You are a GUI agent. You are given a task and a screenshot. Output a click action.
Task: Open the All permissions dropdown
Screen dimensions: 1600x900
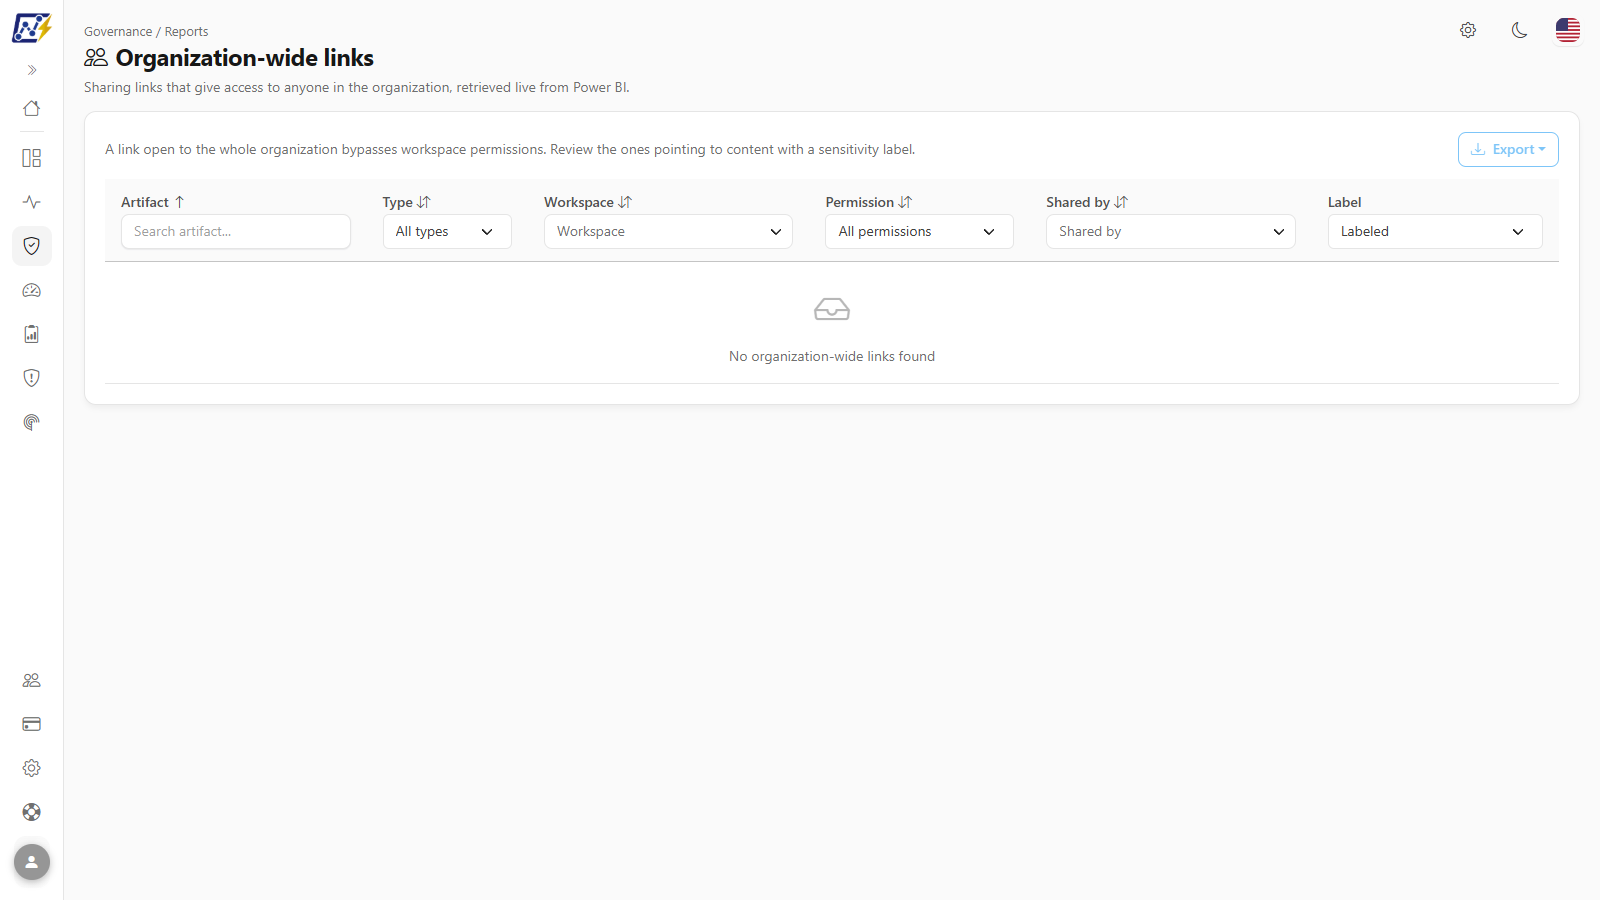[919, 231]
